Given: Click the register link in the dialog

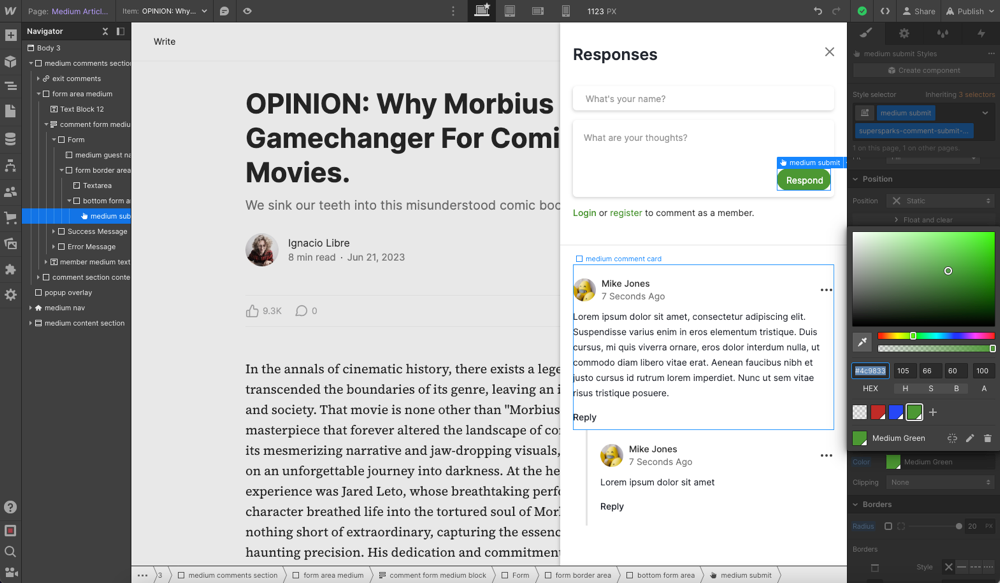Looking at the screenshot, I should click(626, 213).
